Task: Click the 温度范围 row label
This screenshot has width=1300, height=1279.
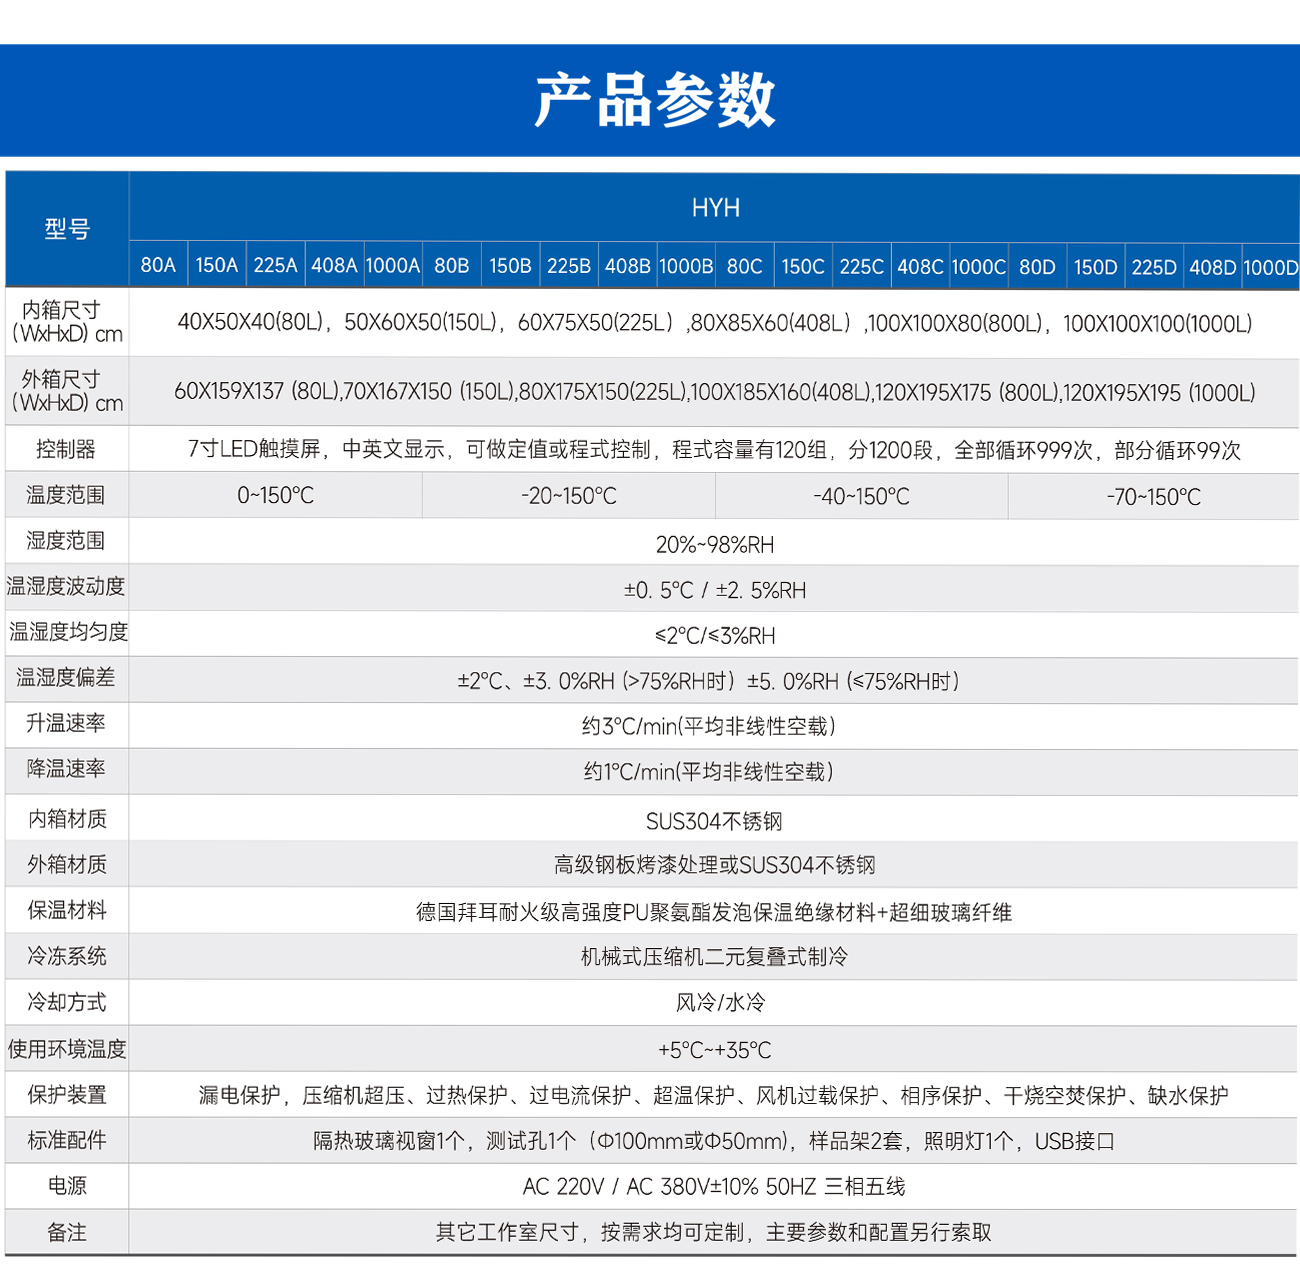Action: point(66,495)
